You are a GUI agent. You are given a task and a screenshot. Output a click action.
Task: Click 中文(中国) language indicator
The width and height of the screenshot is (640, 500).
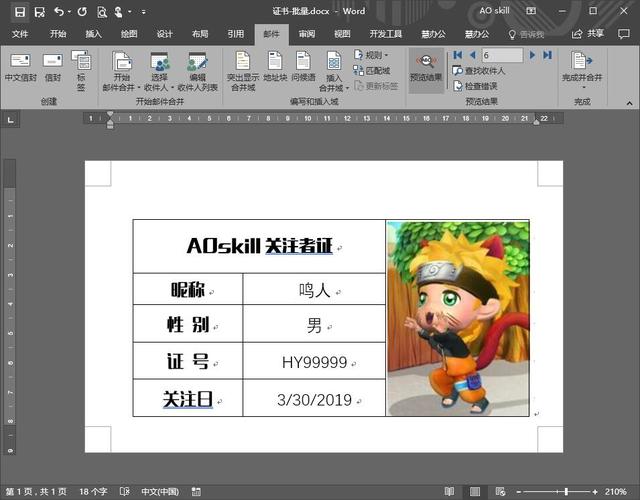[160, 491]
